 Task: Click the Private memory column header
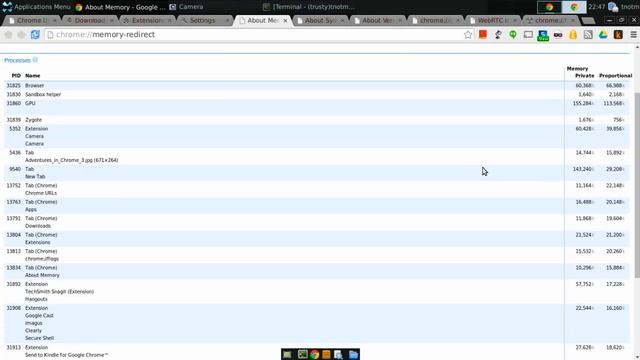coord(584,76)
